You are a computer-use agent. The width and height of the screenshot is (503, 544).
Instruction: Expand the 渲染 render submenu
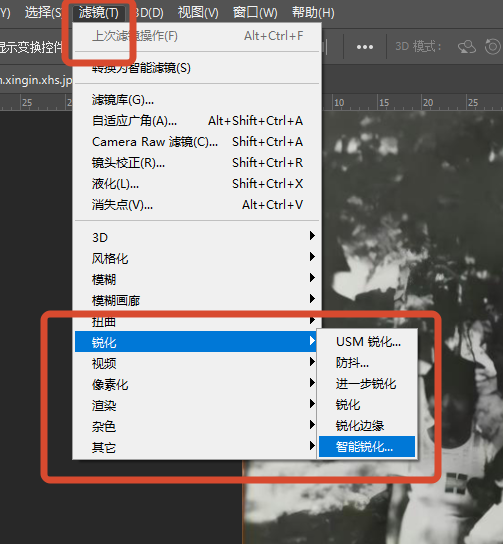pos(197,405)
